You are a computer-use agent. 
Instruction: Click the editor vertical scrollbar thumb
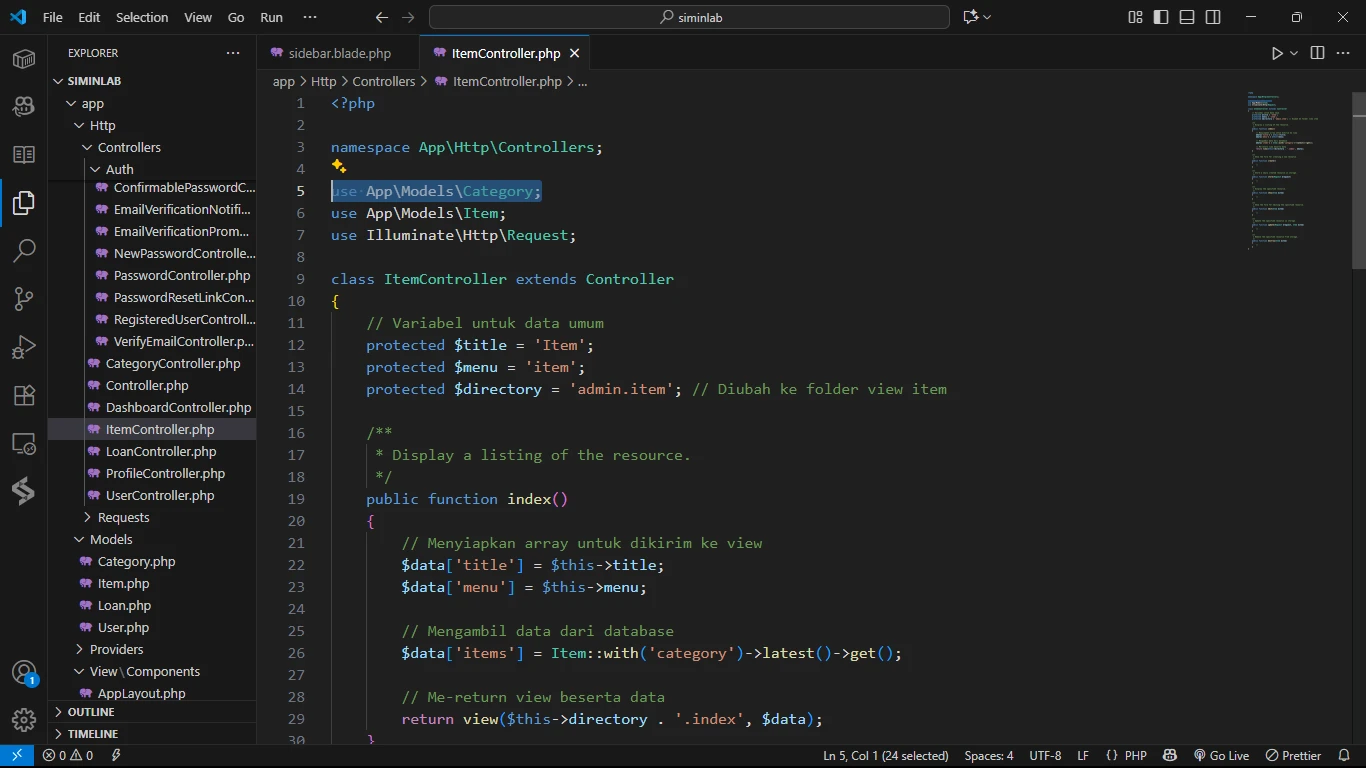[1358, 180]
